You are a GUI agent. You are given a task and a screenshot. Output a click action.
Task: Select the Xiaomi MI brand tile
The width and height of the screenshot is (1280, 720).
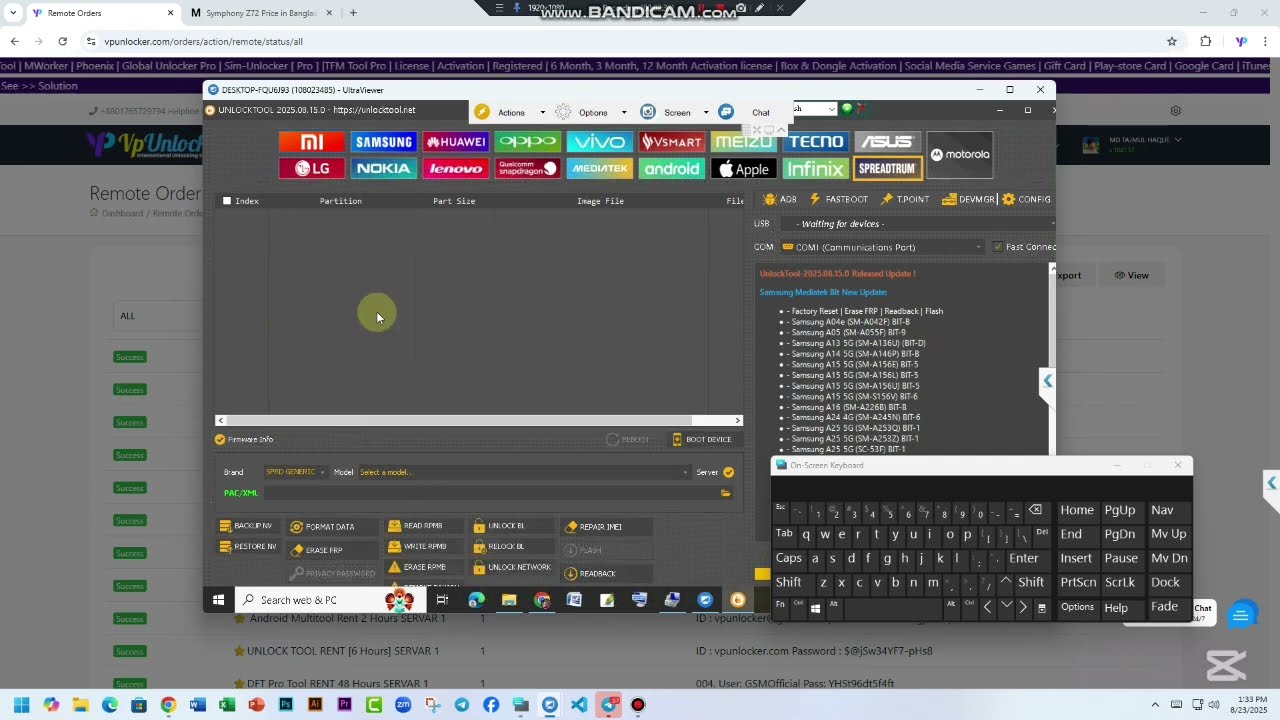pyautogui.click(x=312, y=142)
